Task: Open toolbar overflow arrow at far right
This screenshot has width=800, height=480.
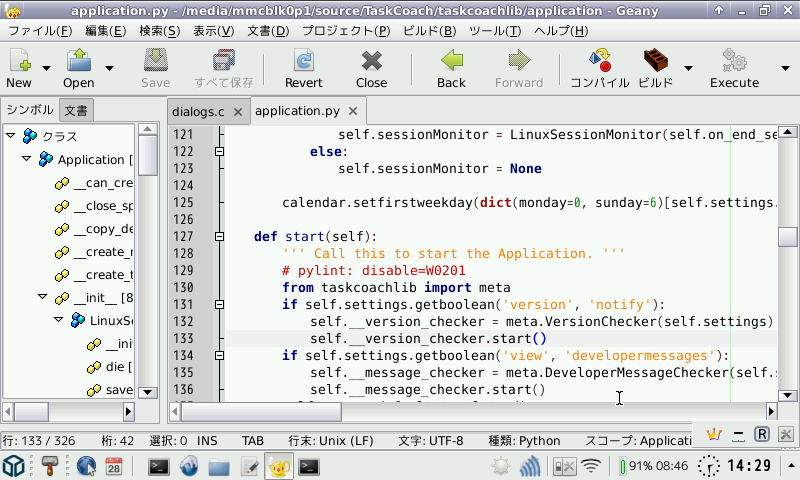Action: [785, 68]
